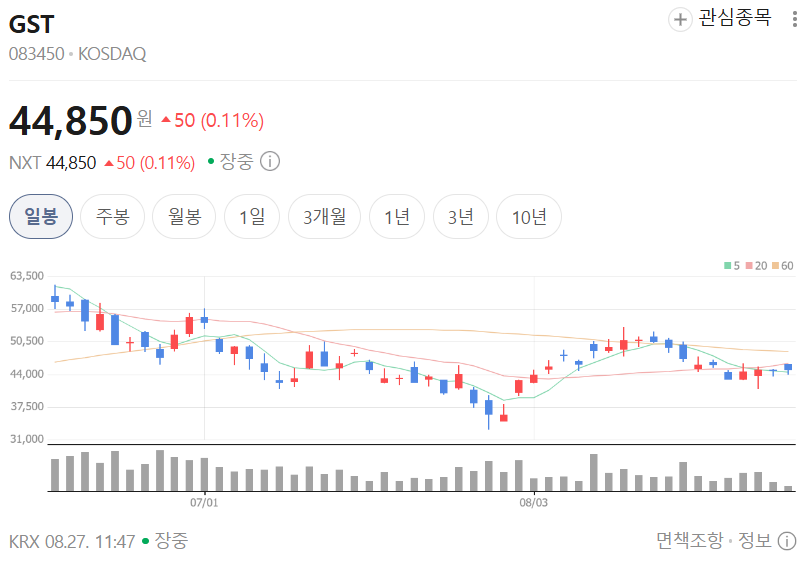The image size is (812, 562).
Task: Show the 1일 one-day chart
Action: tap(252, 217)
